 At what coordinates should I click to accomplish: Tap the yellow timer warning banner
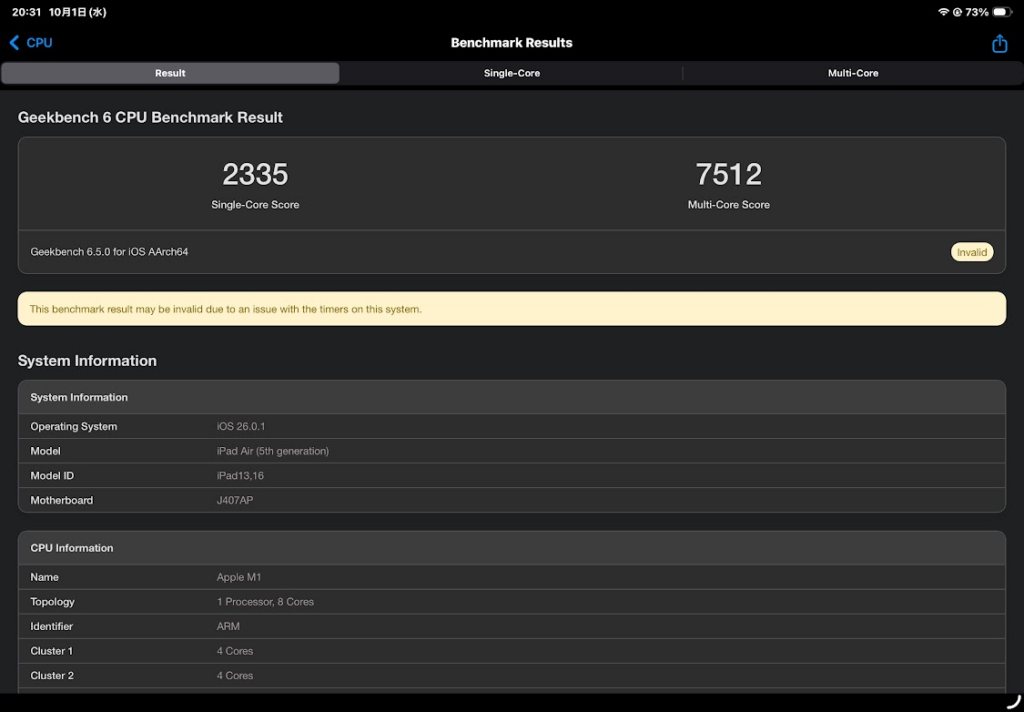[x=511, y=309]
